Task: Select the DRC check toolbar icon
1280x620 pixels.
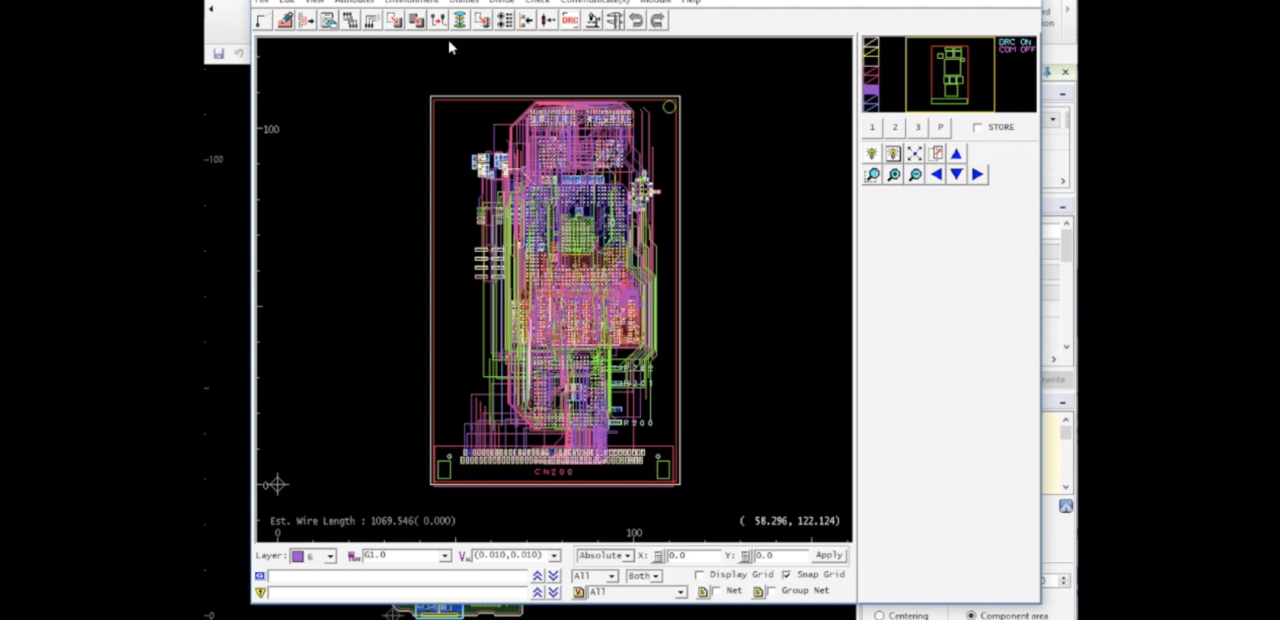Action: (x=569, y=21)
